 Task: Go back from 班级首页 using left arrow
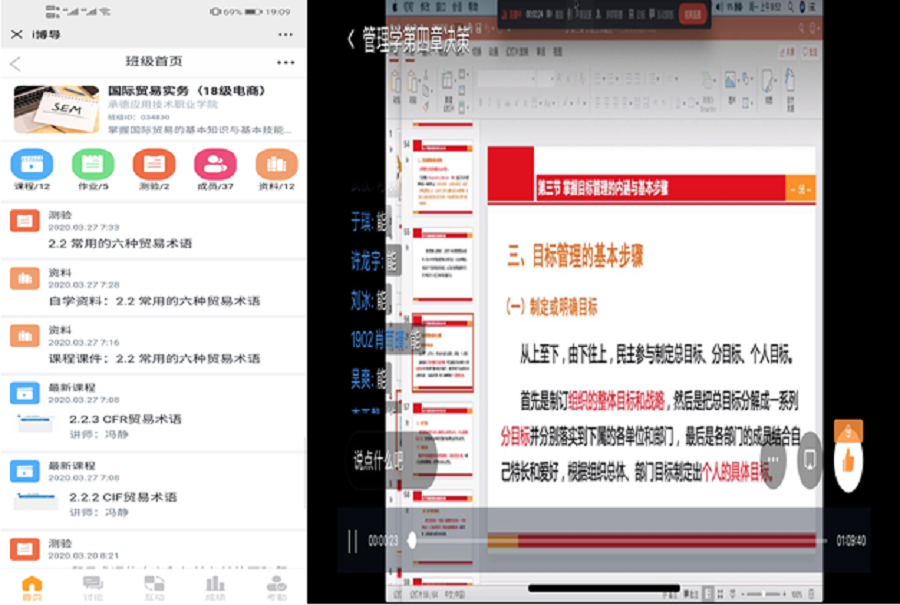[15, 63]
